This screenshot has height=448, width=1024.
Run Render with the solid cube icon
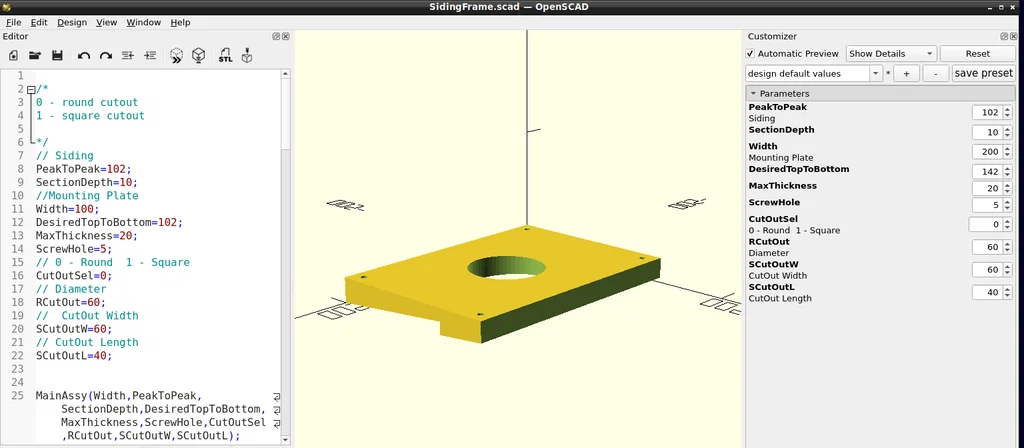[x=199, y=56]
